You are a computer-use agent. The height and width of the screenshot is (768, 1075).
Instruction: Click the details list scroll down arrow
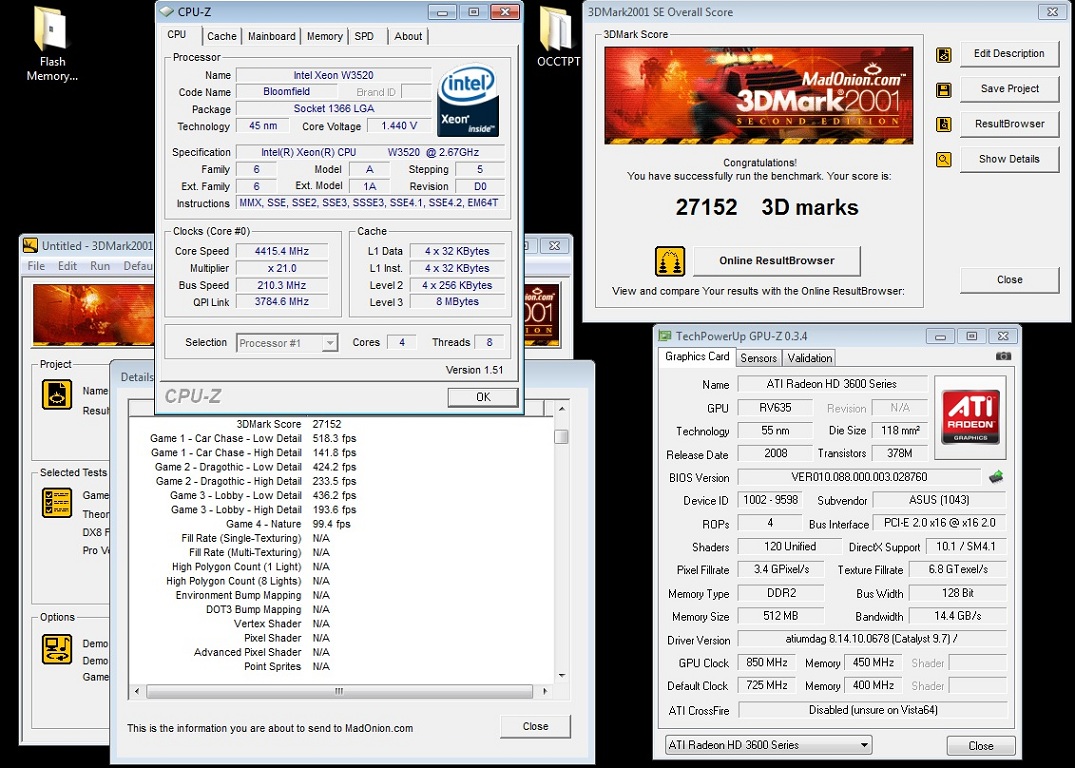(x=561, y=676)
